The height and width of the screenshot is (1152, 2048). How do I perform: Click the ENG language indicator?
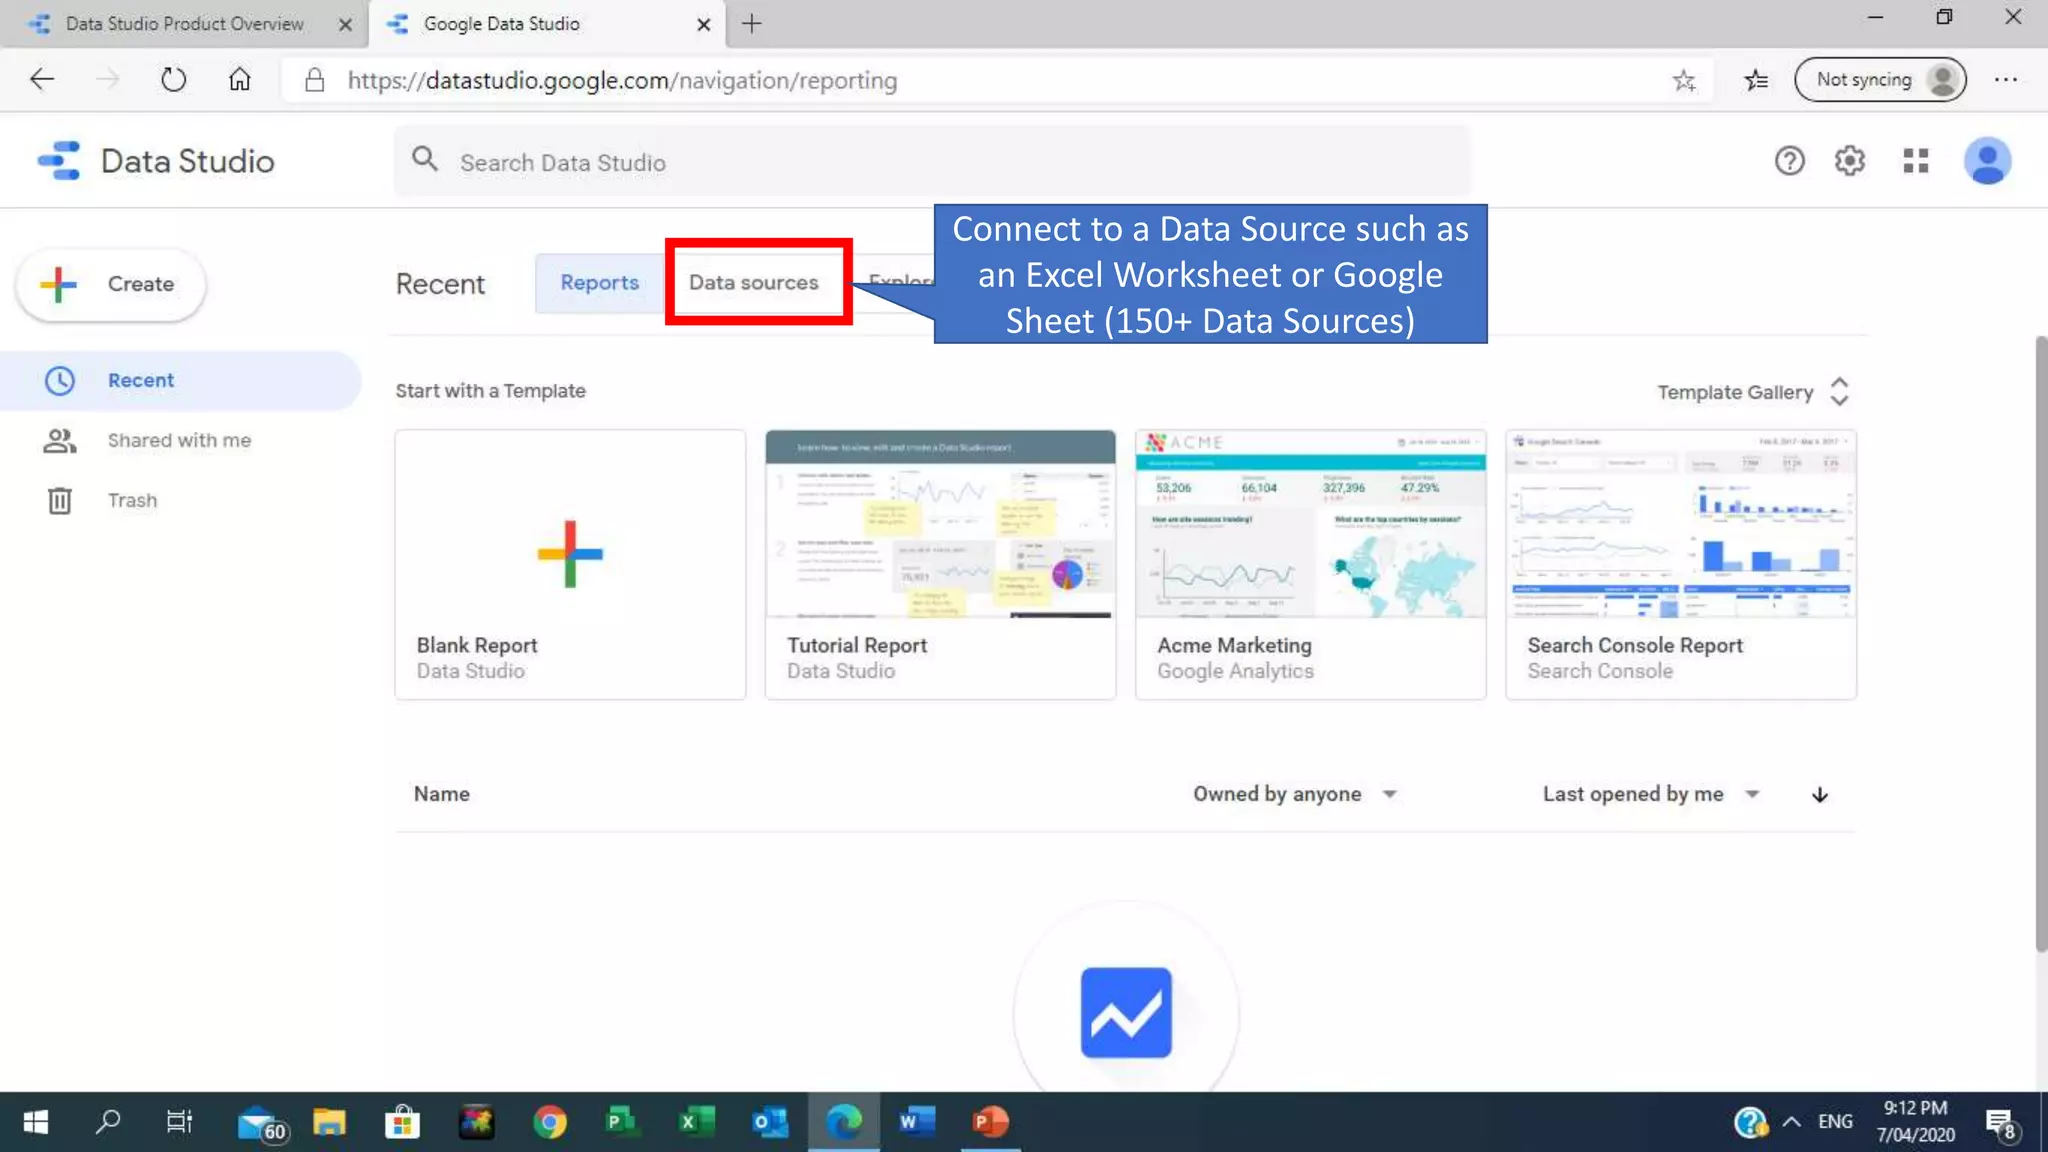[x=1835, y=1122]
